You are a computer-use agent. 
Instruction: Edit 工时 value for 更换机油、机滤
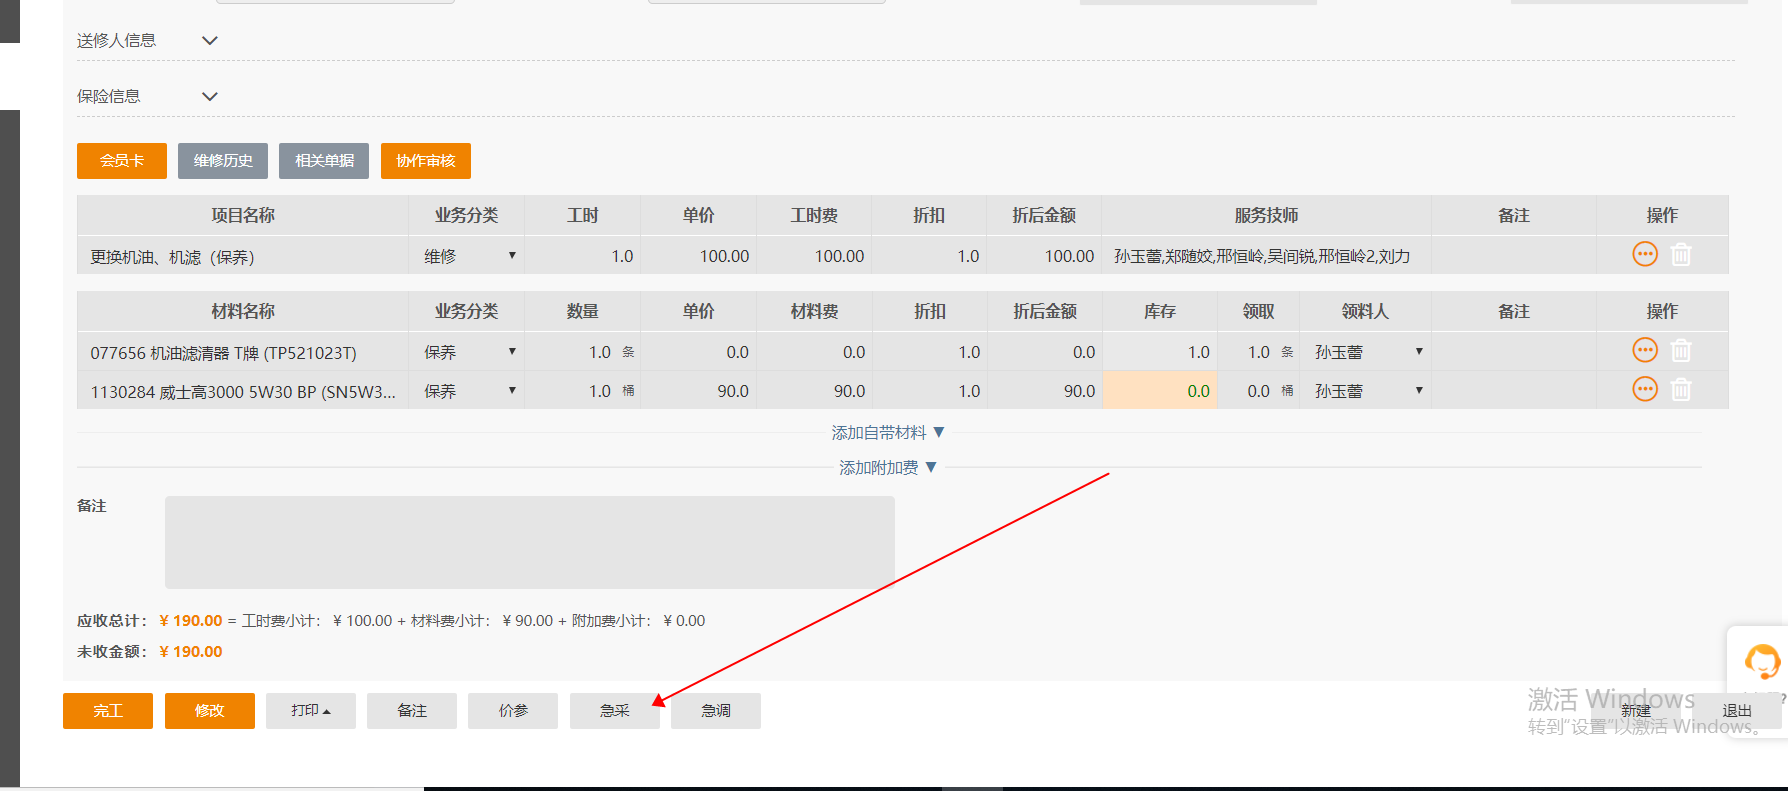coord(583,256)
